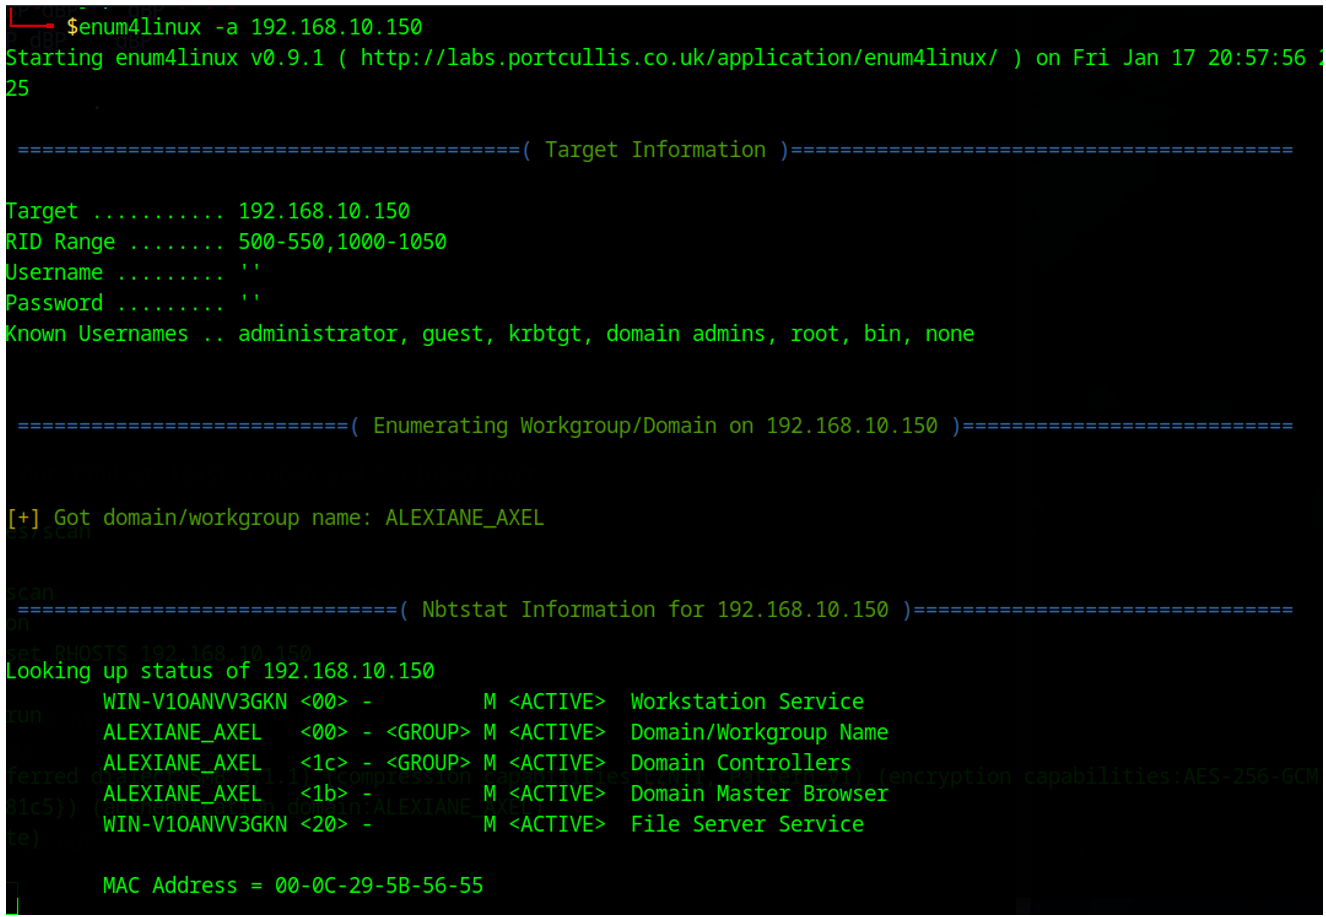Select the MAC Address 00-0C-29-5B-56-55 line
1326x917 pixels.
(293, 886)
